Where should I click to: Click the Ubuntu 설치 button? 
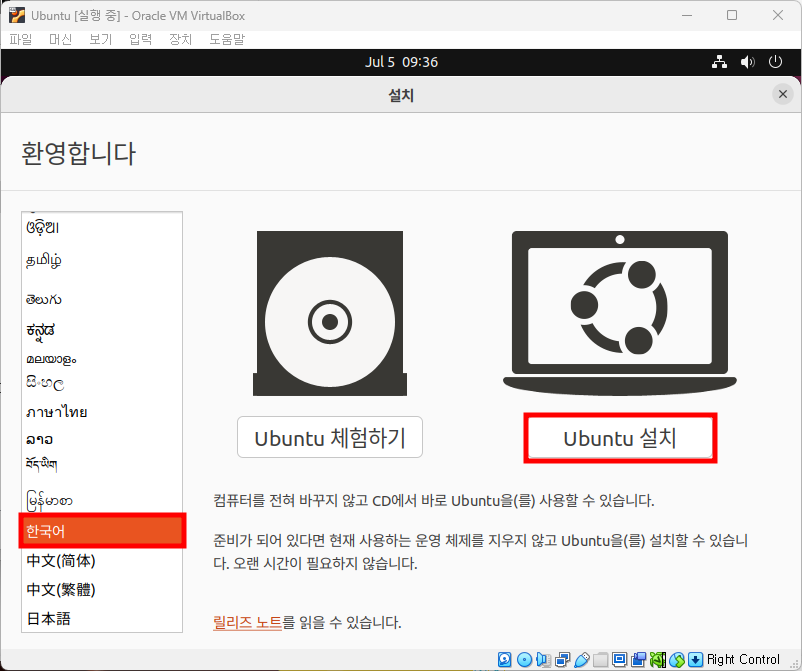620,438
